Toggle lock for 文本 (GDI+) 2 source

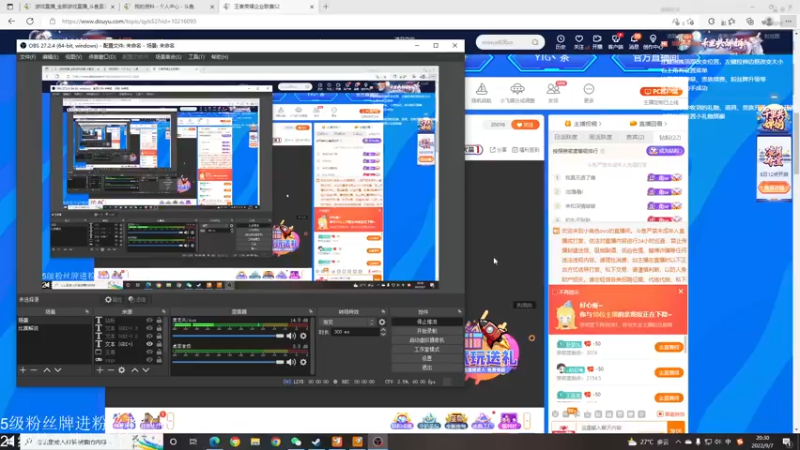pos(159,336)
